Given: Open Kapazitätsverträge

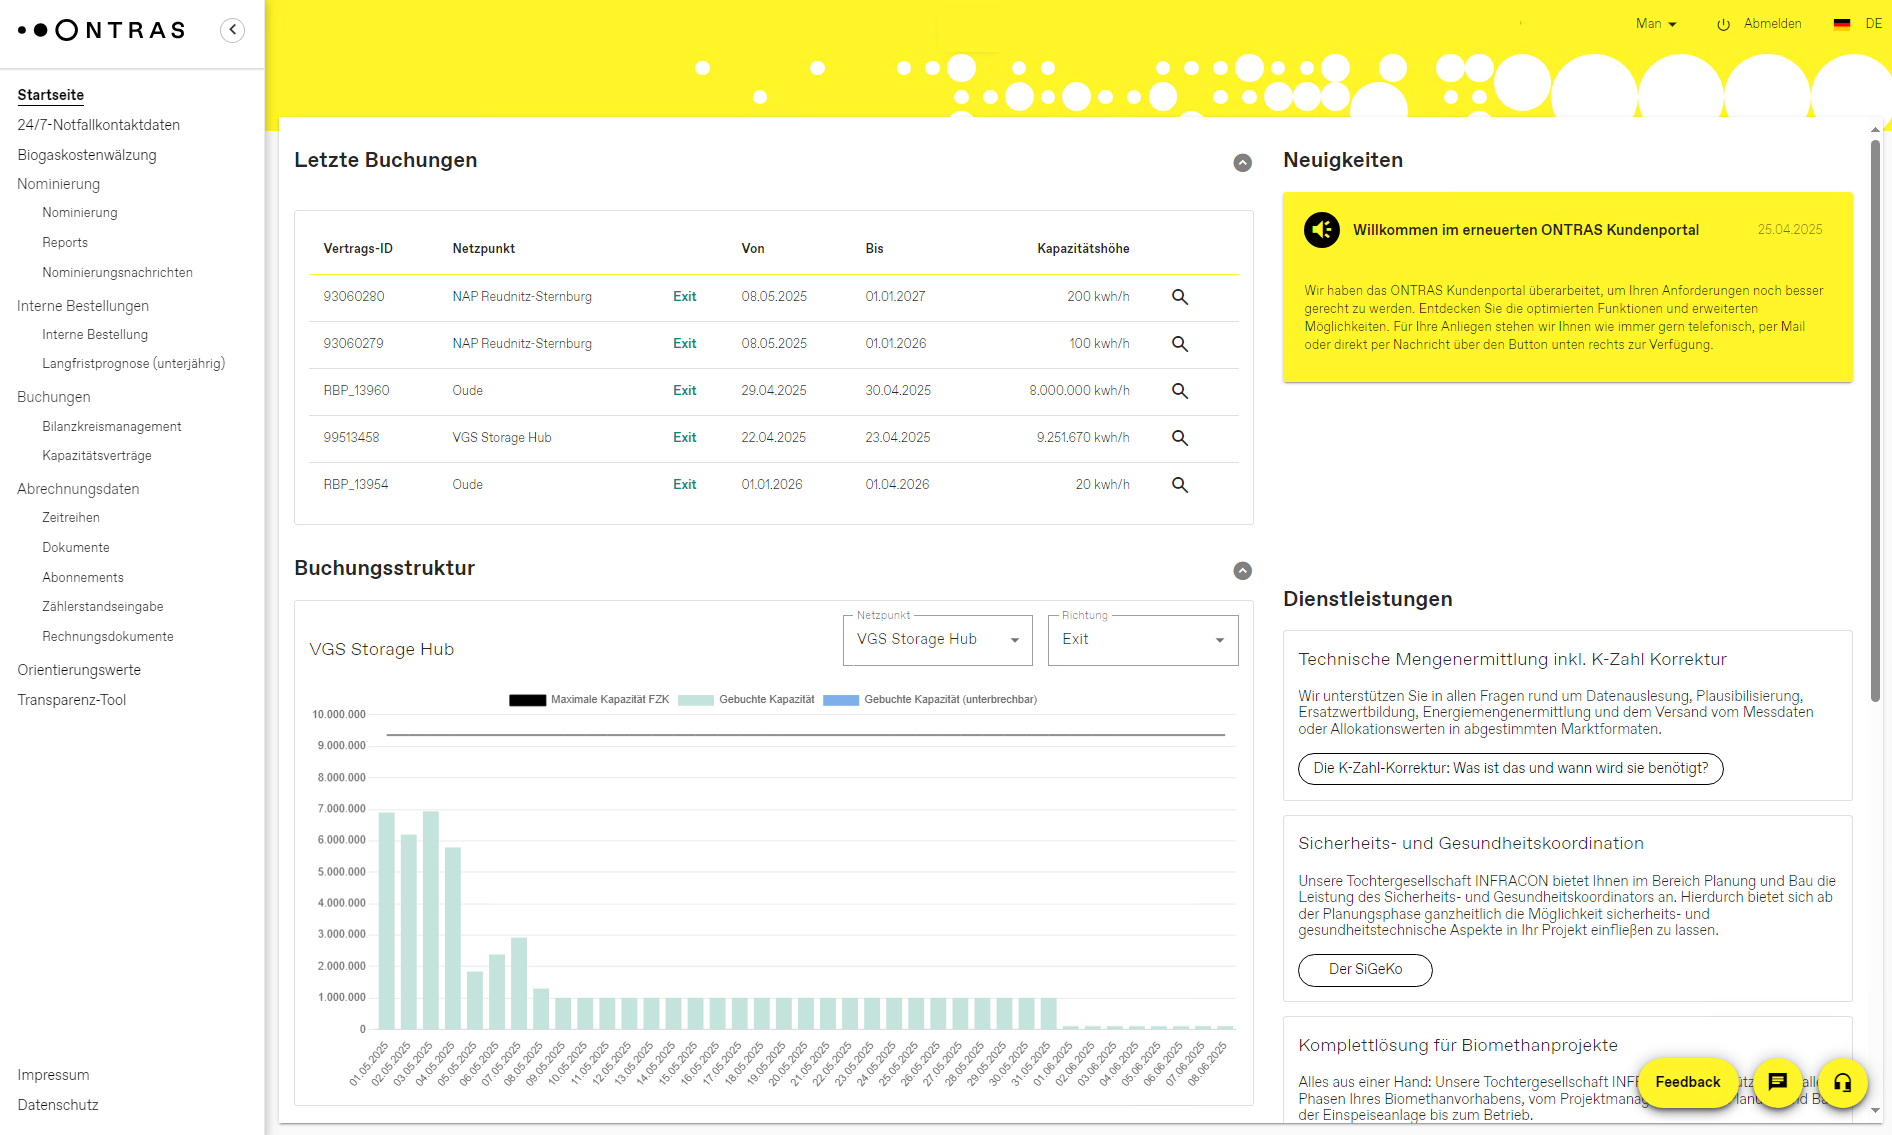Looking at the screenshot, I should tap(97, 456).
